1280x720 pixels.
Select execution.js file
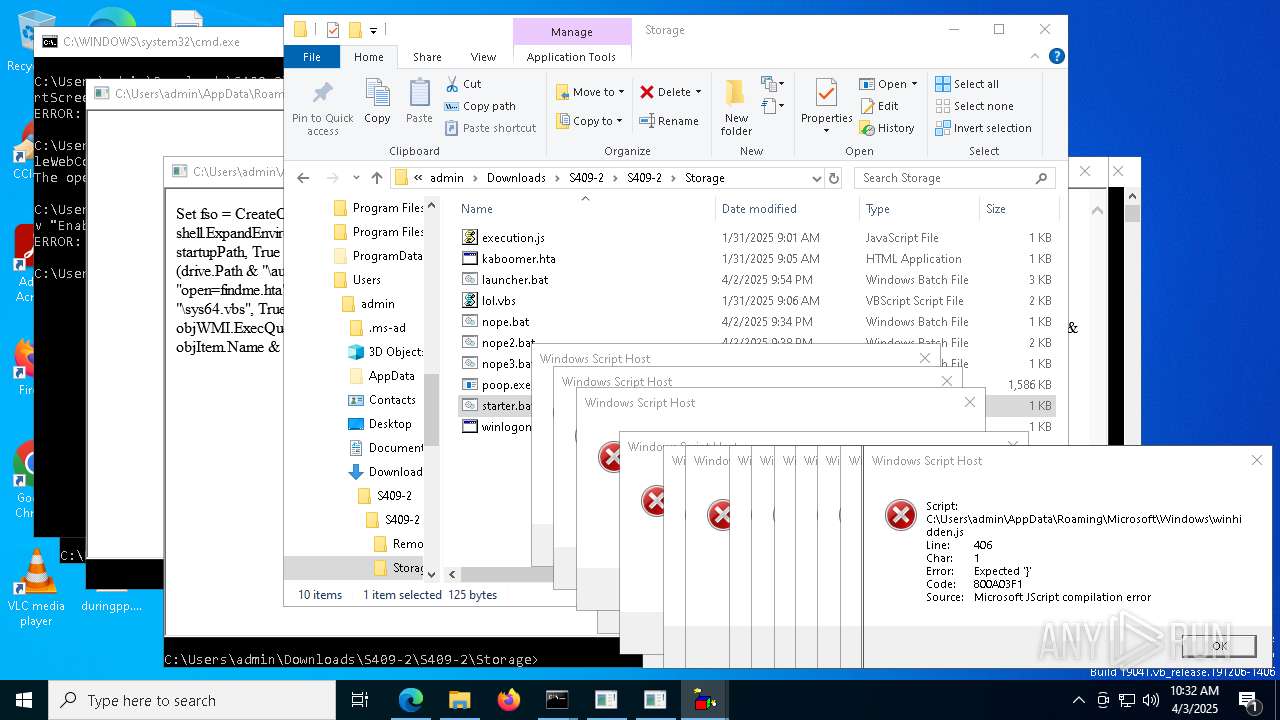513,238
